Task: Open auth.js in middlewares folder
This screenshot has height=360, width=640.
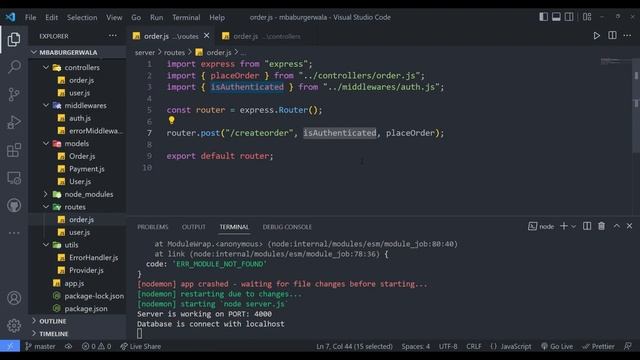Action: pyautogui.click(x=78, y=118)
